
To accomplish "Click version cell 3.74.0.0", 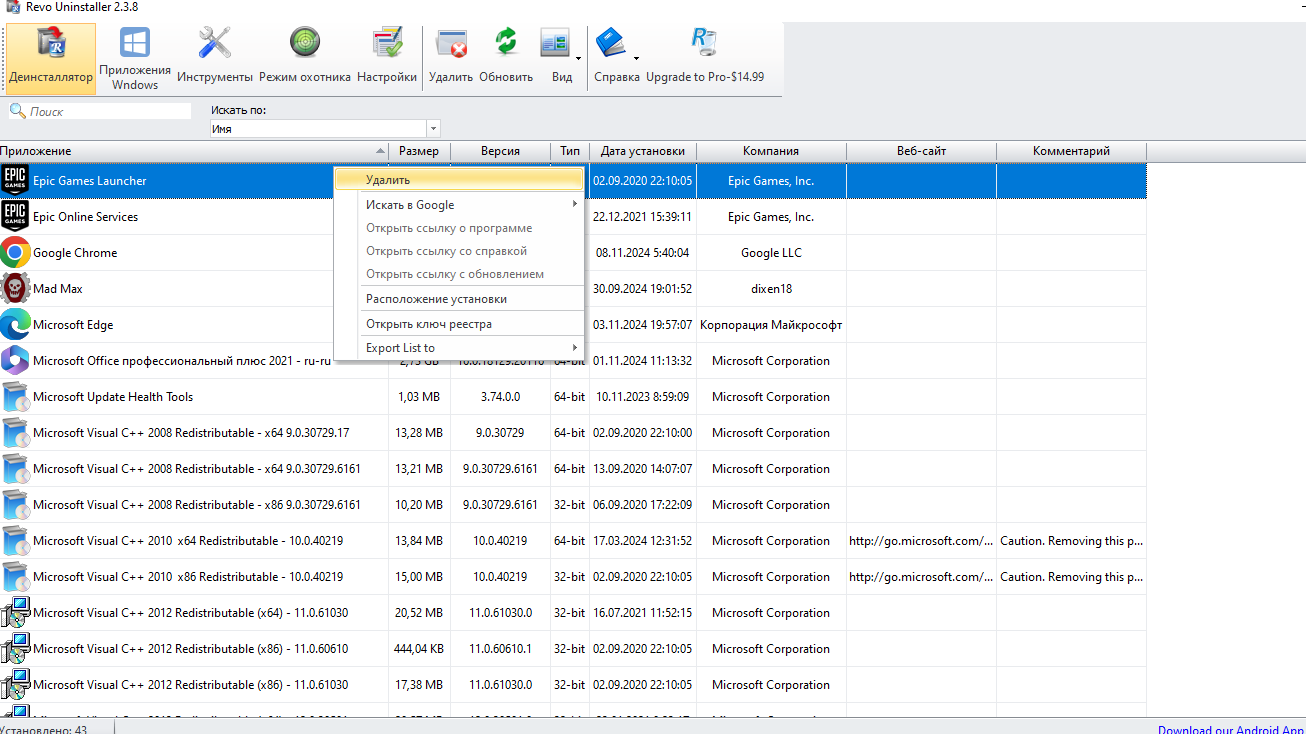I will (500, 397).
